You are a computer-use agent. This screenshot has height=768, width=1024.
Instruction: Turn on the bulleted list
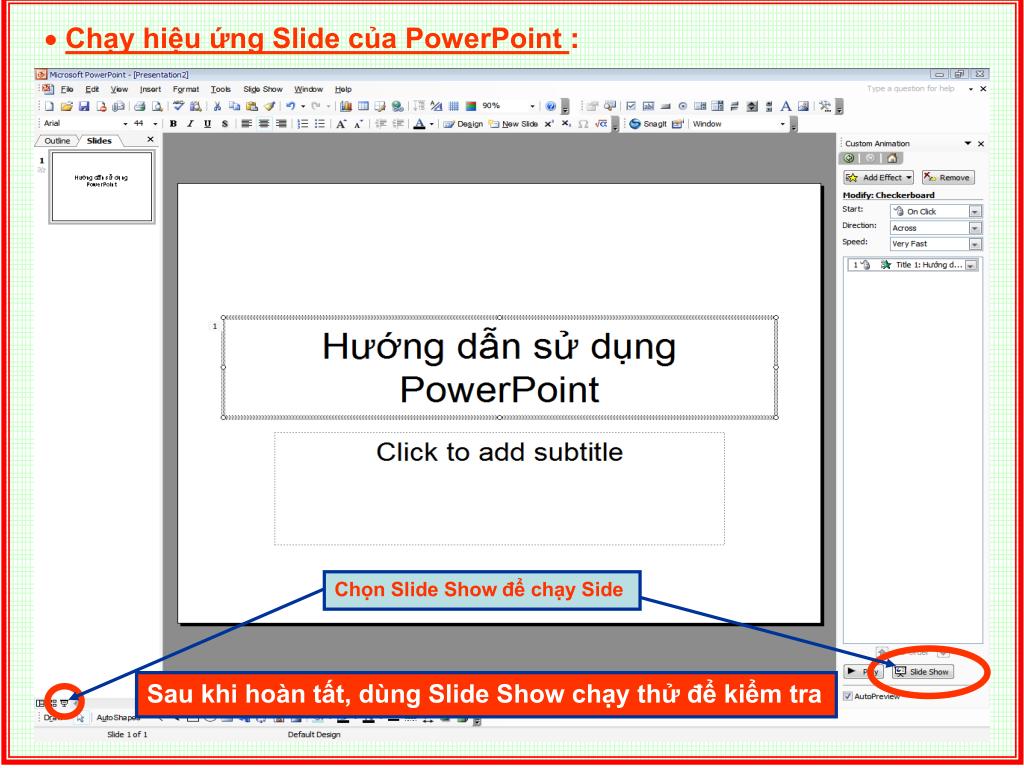320,123
